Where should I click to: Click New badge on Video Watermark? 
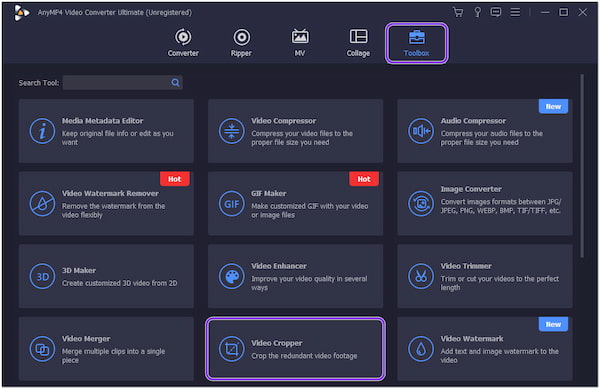click(x=553, y=324)
